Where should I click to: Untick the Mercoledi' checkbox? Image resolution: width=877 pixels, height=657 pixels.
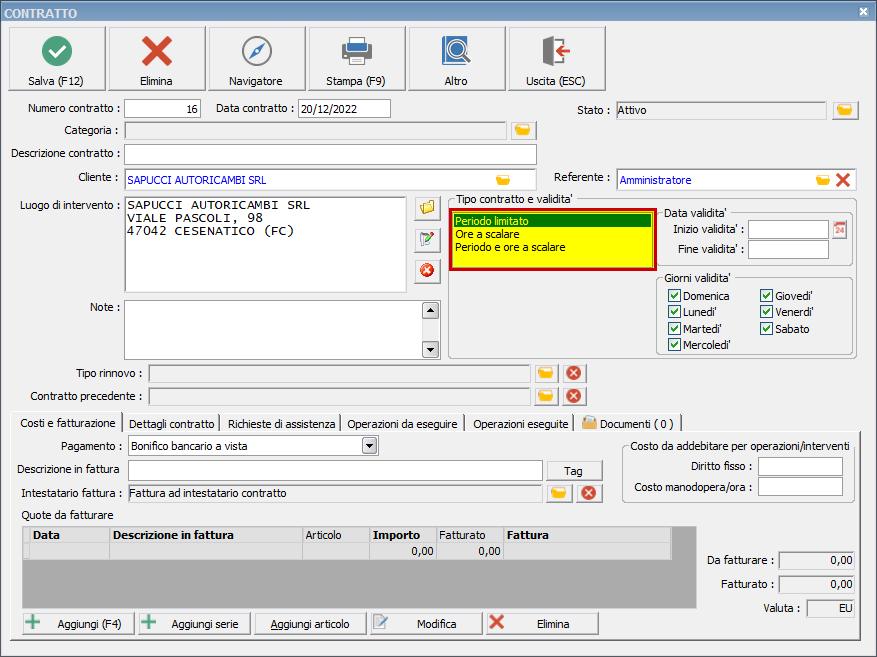[x=675, y=345]
